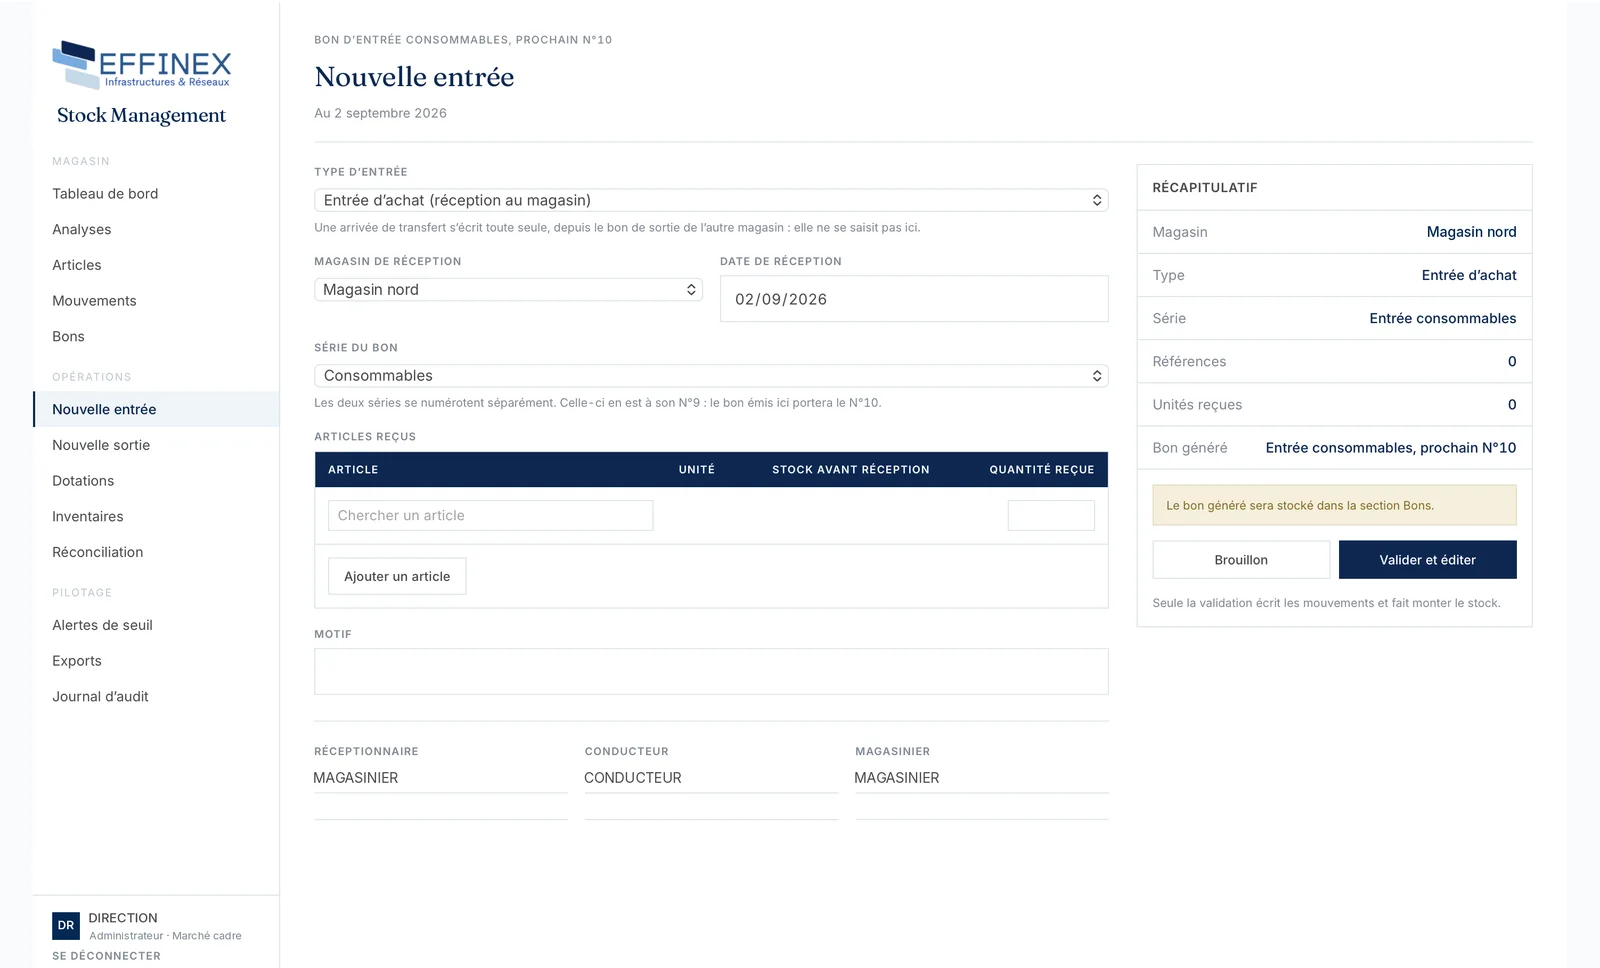Open the Série du bon dropdown
Viewport: 1600px width, 968px height.
(x=711, y=376)
